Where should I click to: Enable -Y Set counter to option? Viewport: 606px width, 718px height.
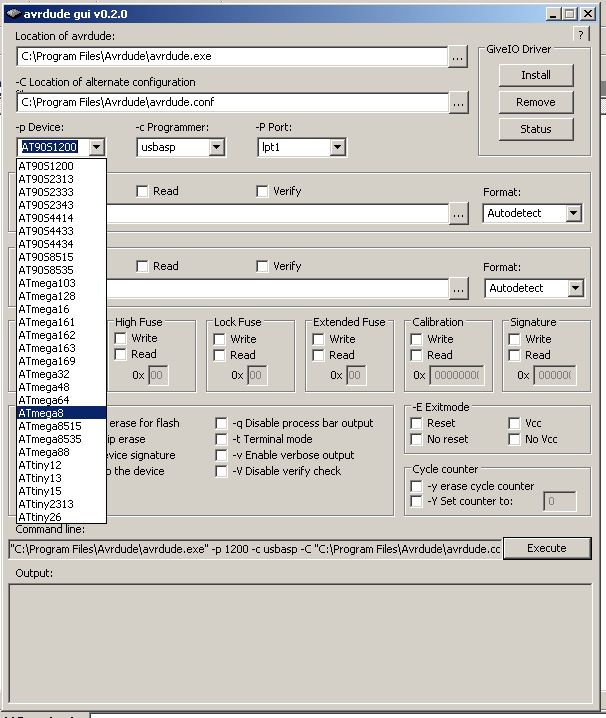pos(416,501)
